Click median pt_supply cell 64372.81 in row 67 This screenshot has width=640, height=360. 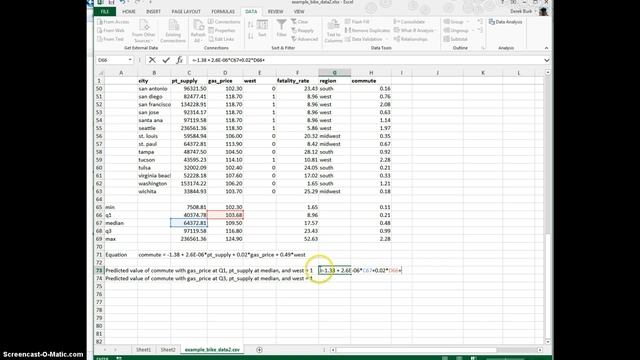[189, 223]
